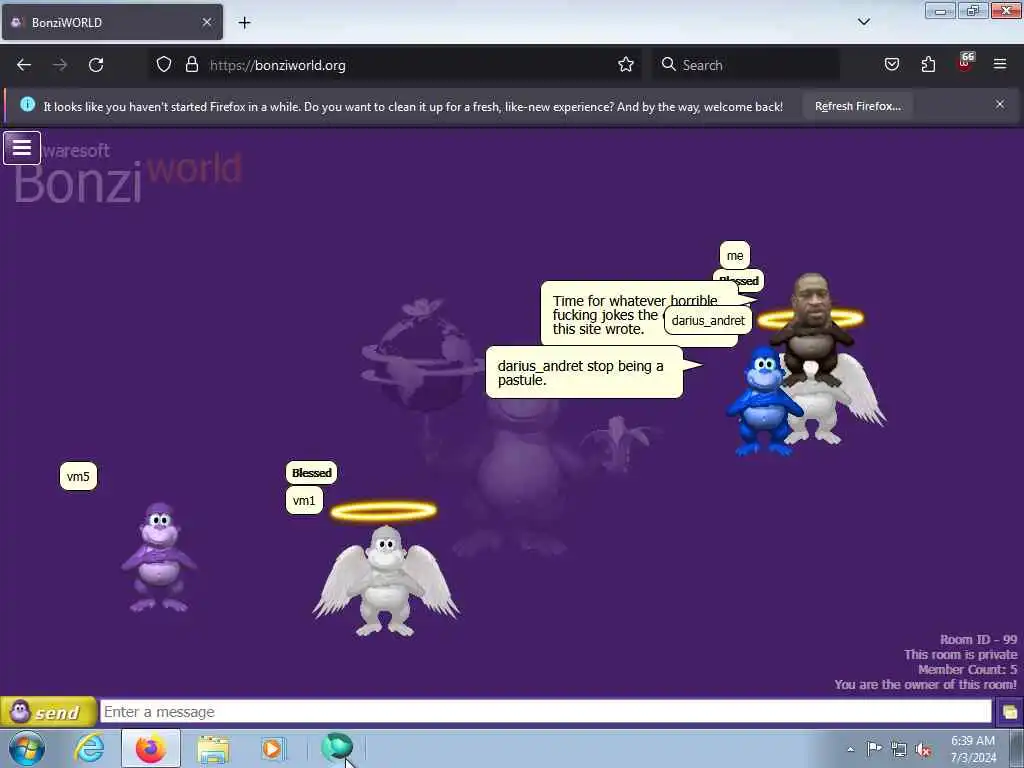Open the Firefox extensions menu
The image size is (1024, 768).
click(928, 65)
